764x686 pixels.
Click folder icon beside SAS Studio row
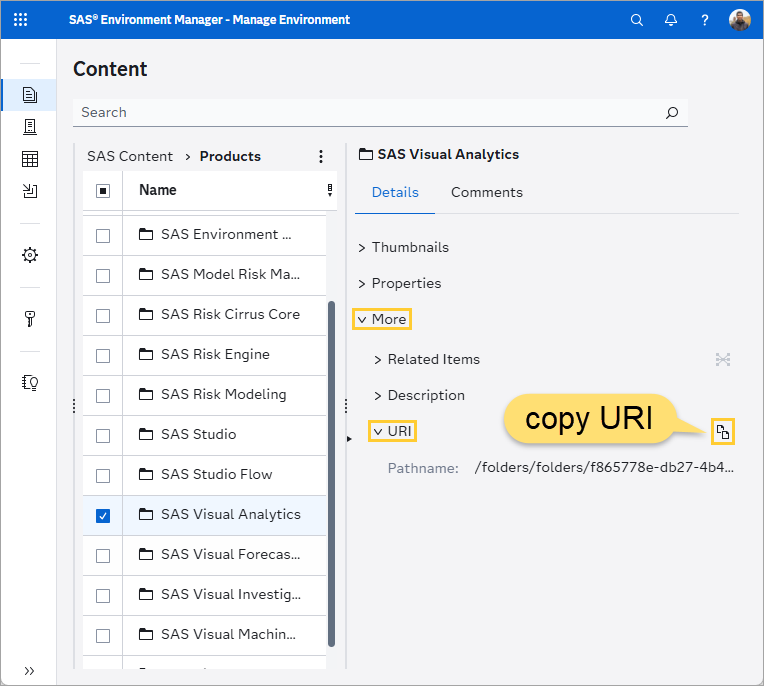coord(146,434)
